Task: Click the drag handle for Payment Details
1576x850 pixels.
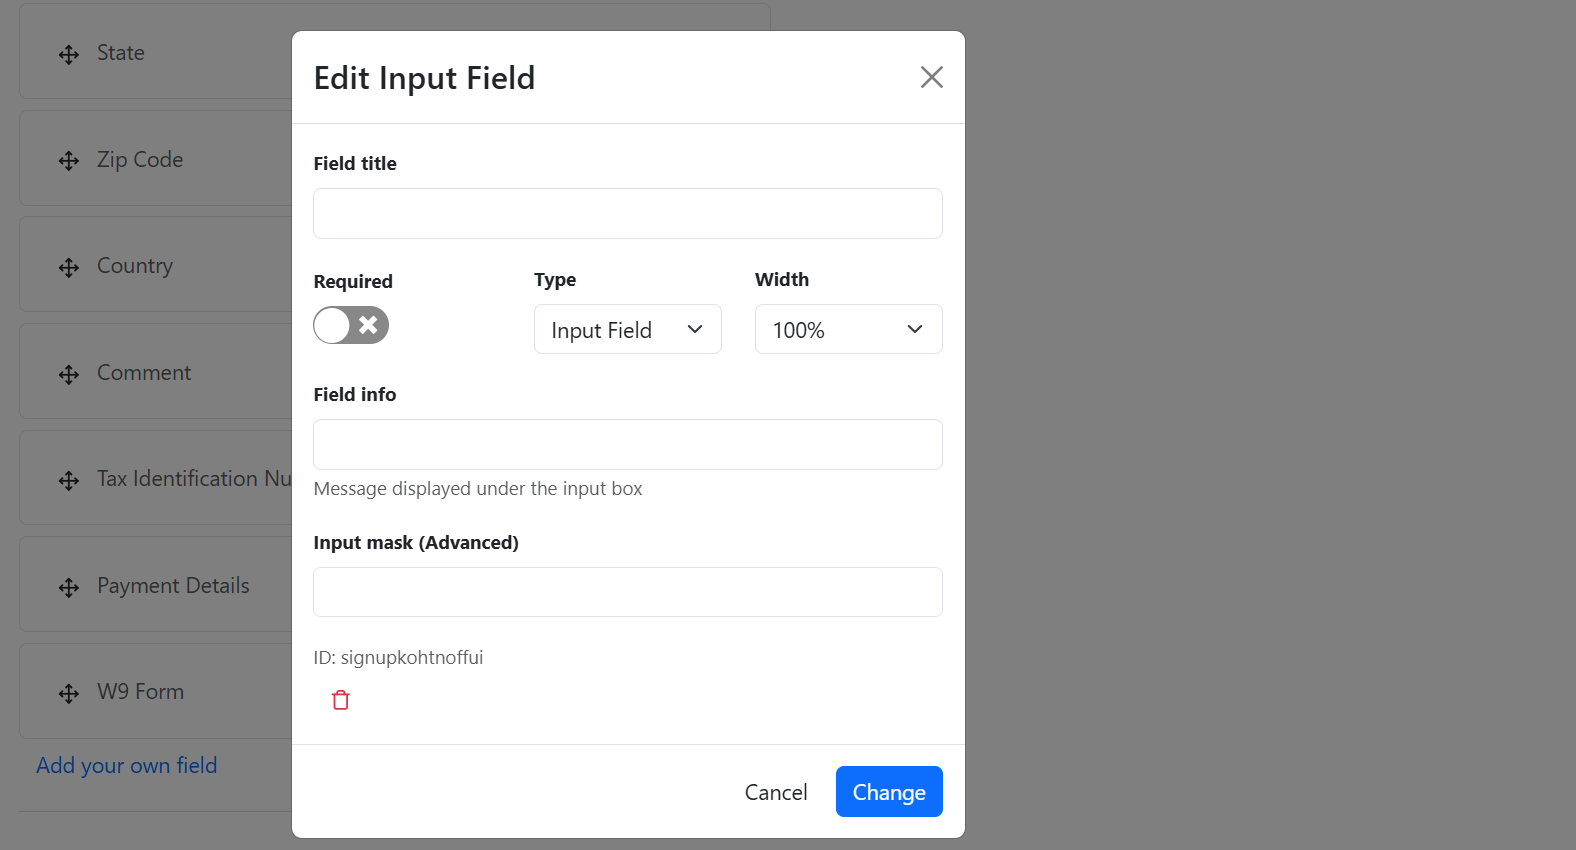Action: (x=69, y=588)
